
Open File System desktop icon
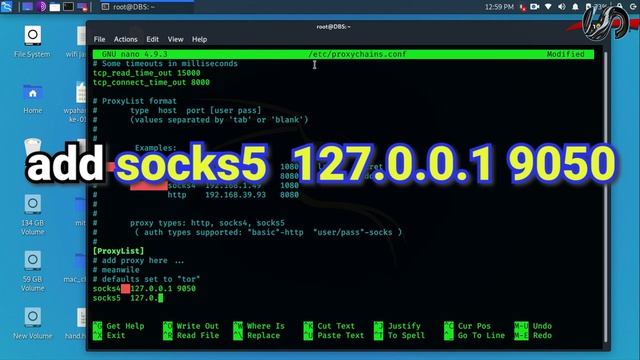click(x=32, y=42)
